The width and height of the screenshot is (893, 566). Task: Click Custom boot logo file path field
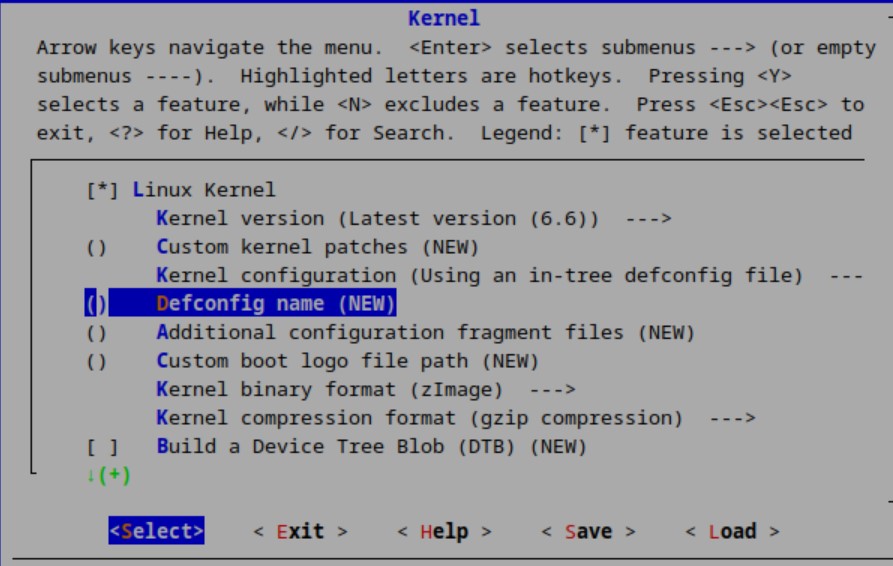[x=96, y=361]
